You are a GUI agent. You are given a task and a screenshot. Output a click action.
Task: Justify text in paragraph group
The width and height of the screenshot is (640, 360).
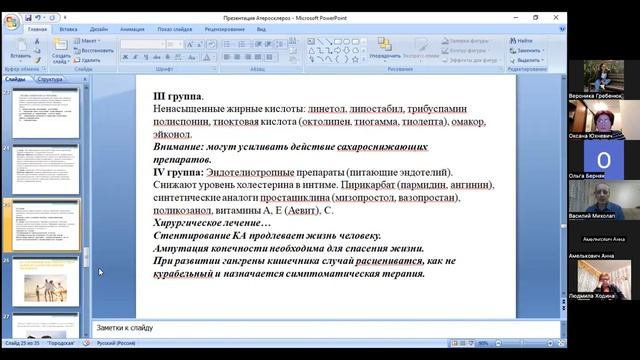258,57
